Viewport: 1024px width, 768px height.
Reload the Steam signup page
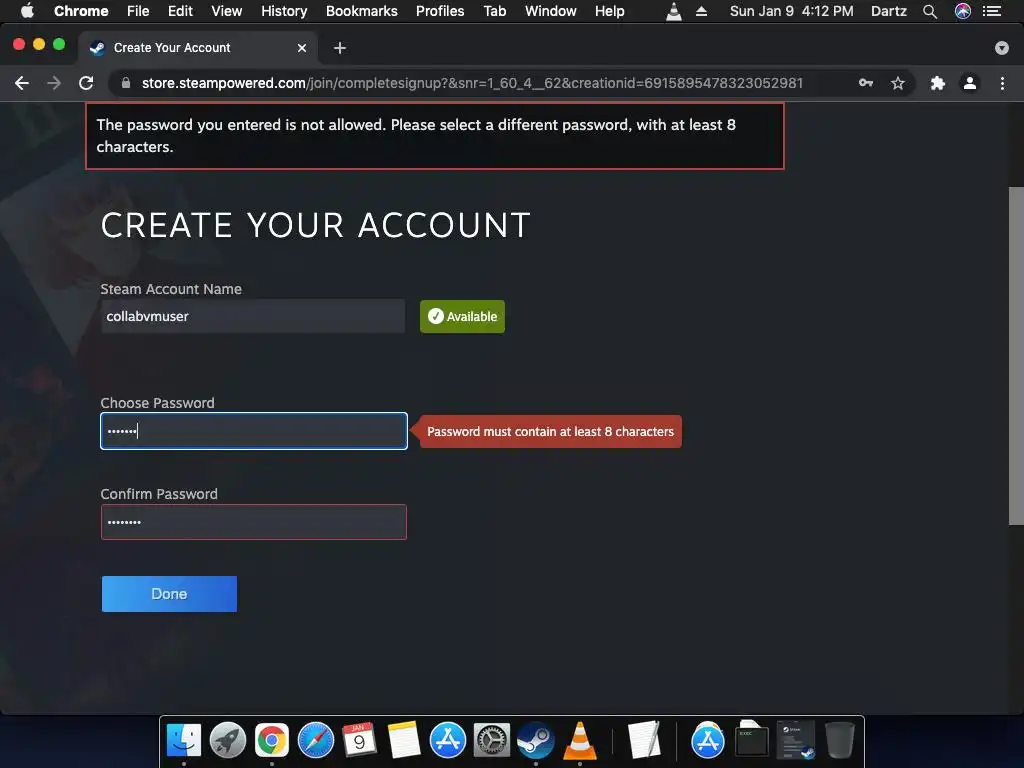coord(86,83)
